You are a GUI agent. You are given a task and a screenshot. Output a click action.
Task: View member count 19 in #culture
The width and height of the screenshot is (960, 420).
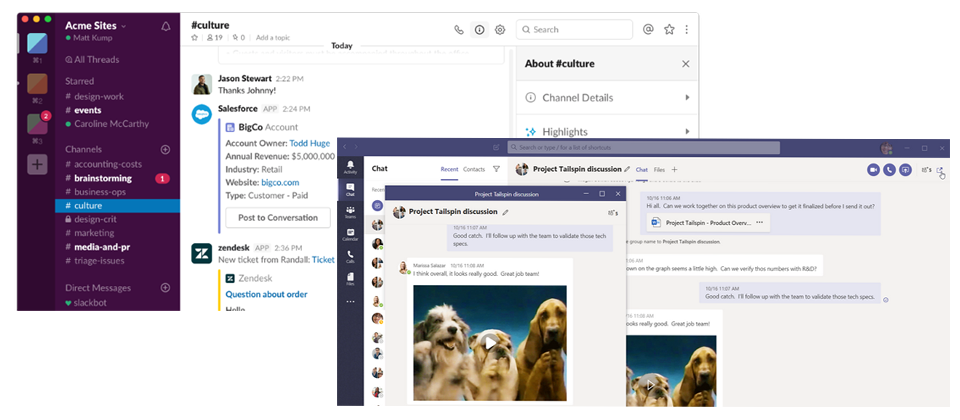[215, 37]
